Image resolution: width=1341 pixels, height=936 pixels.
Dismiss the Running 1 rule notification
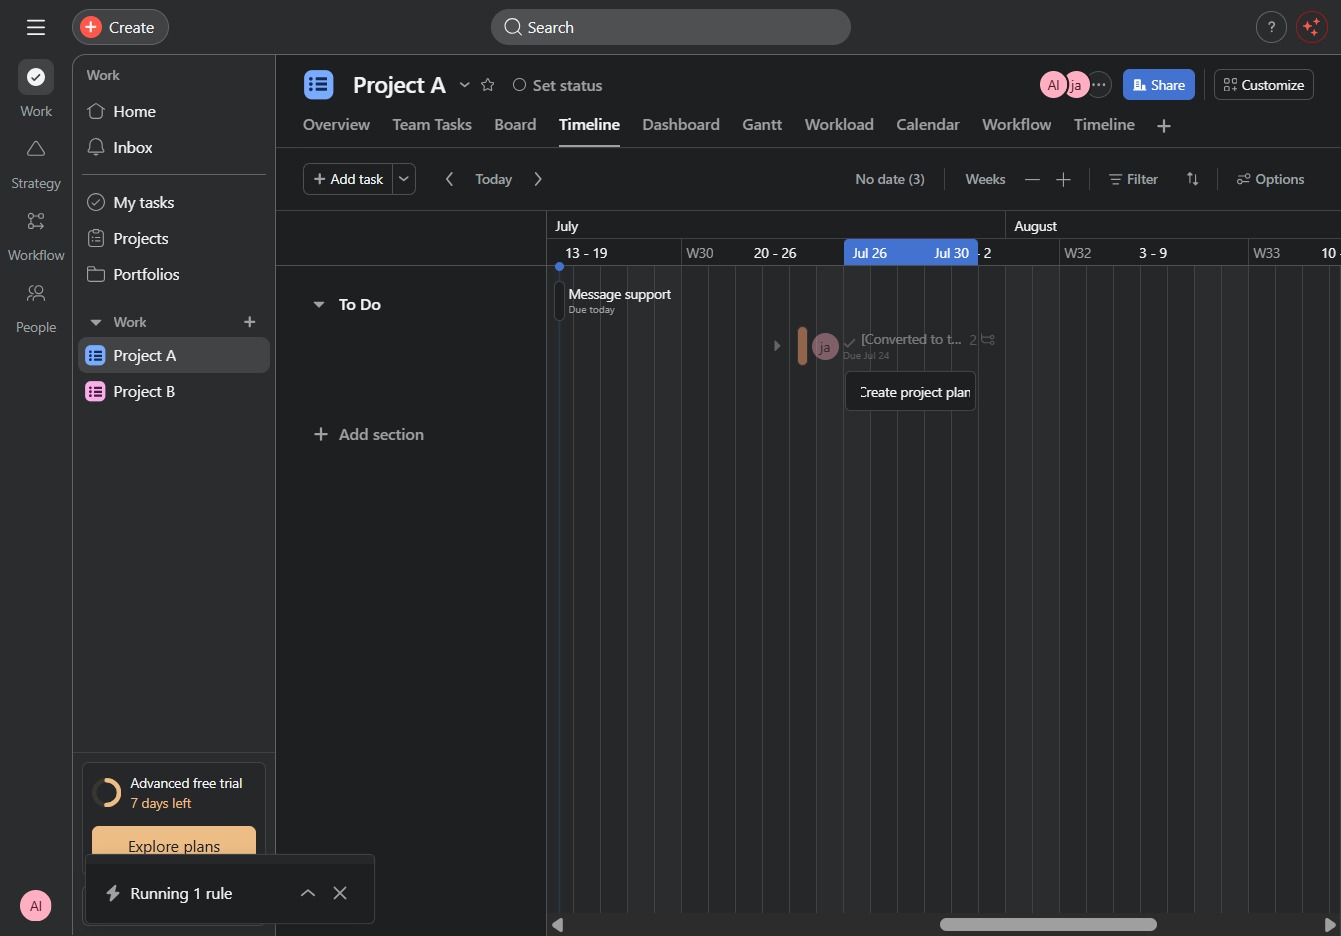pos(340,893)
